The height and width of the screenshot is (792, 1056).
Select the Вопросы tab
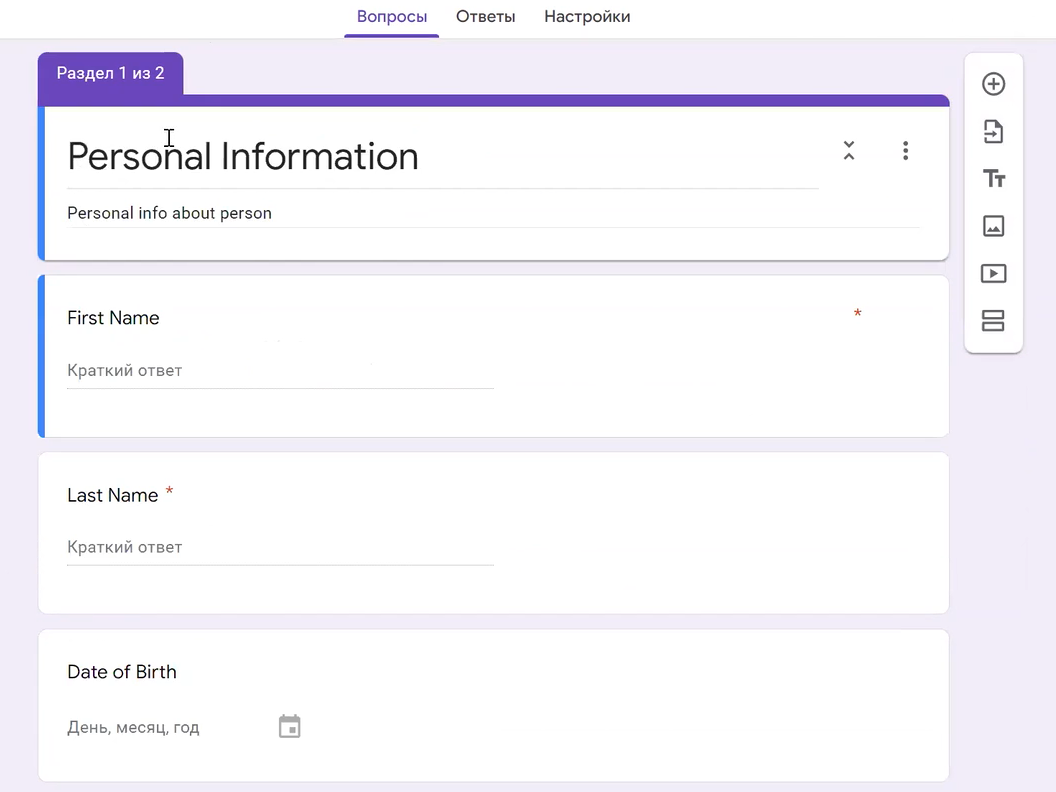[x=391, y=17]
